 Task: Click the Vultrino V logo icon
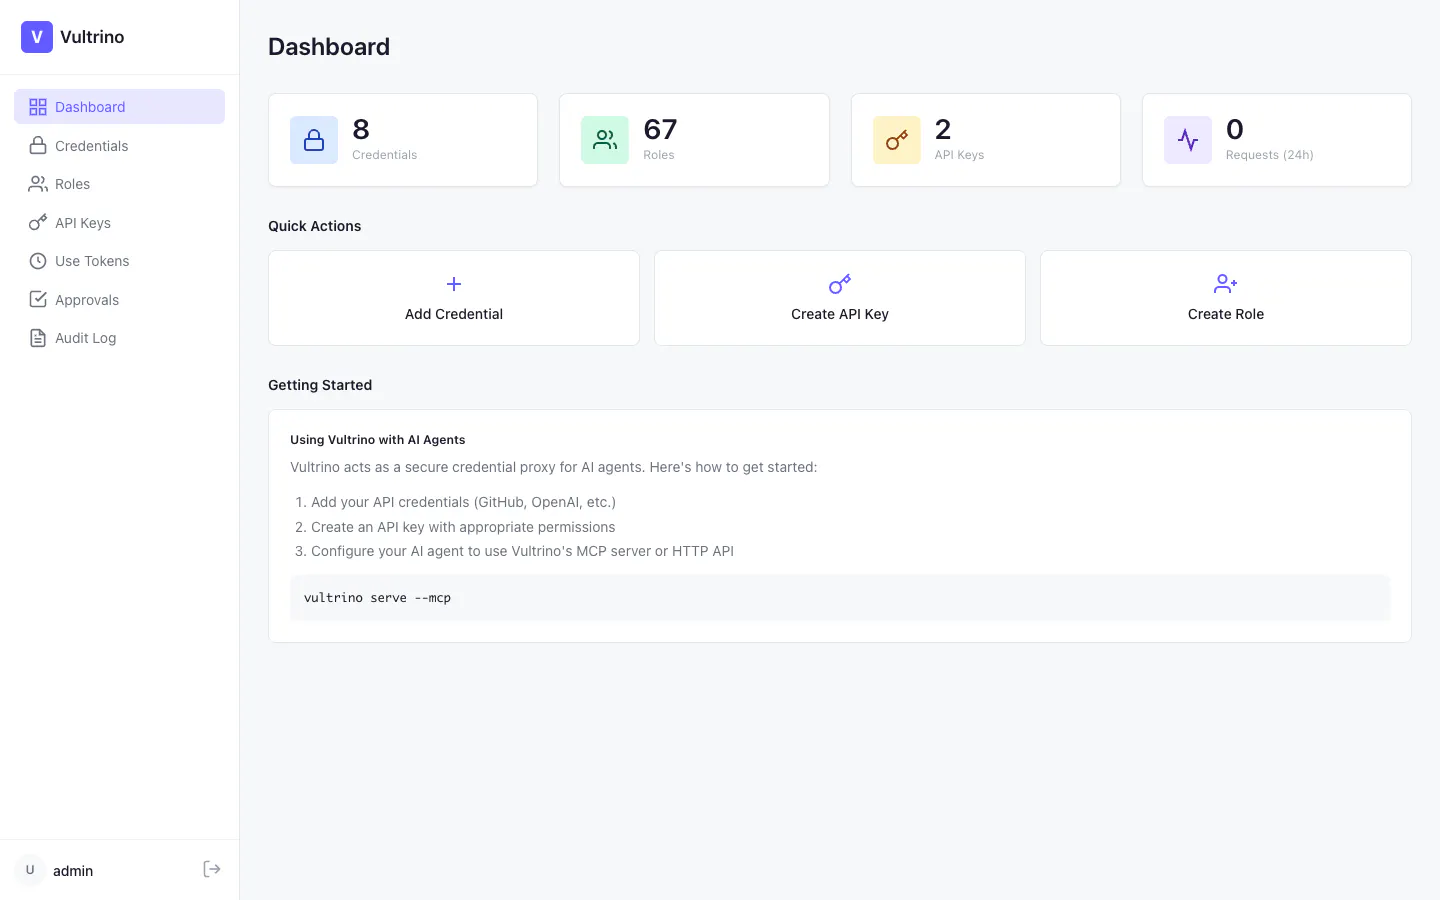pyautogui.click(x=37, y=37)
